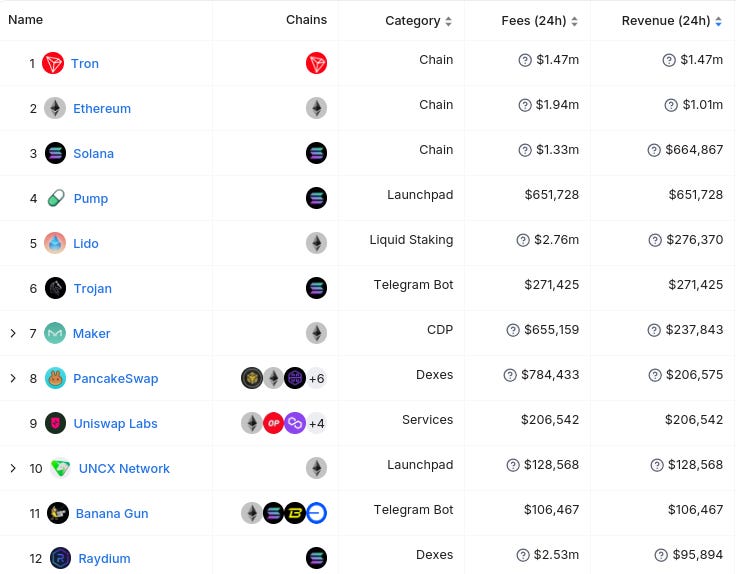Click the Trojan horse logo icon

click(x=55, y=288)
